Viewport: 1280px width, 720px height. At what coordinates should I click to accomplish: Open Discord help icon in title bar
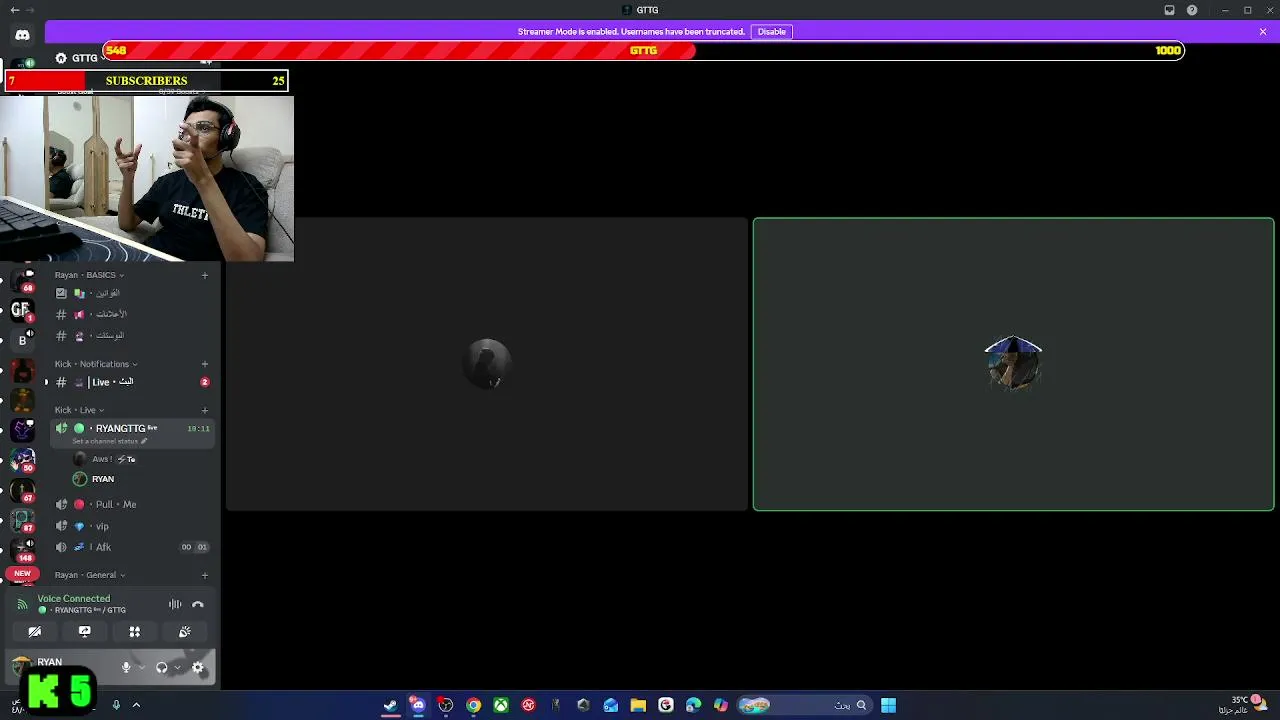[x=1192, y=10]
